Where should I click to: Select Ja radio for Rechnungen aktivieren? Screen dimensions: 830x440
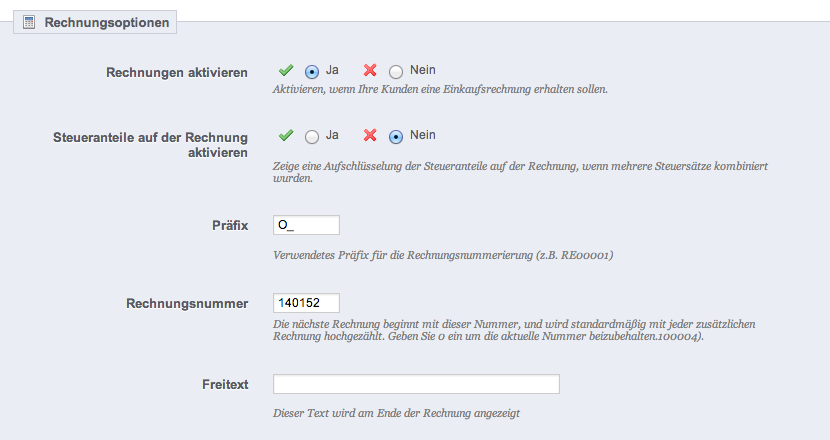click(312, 72)
